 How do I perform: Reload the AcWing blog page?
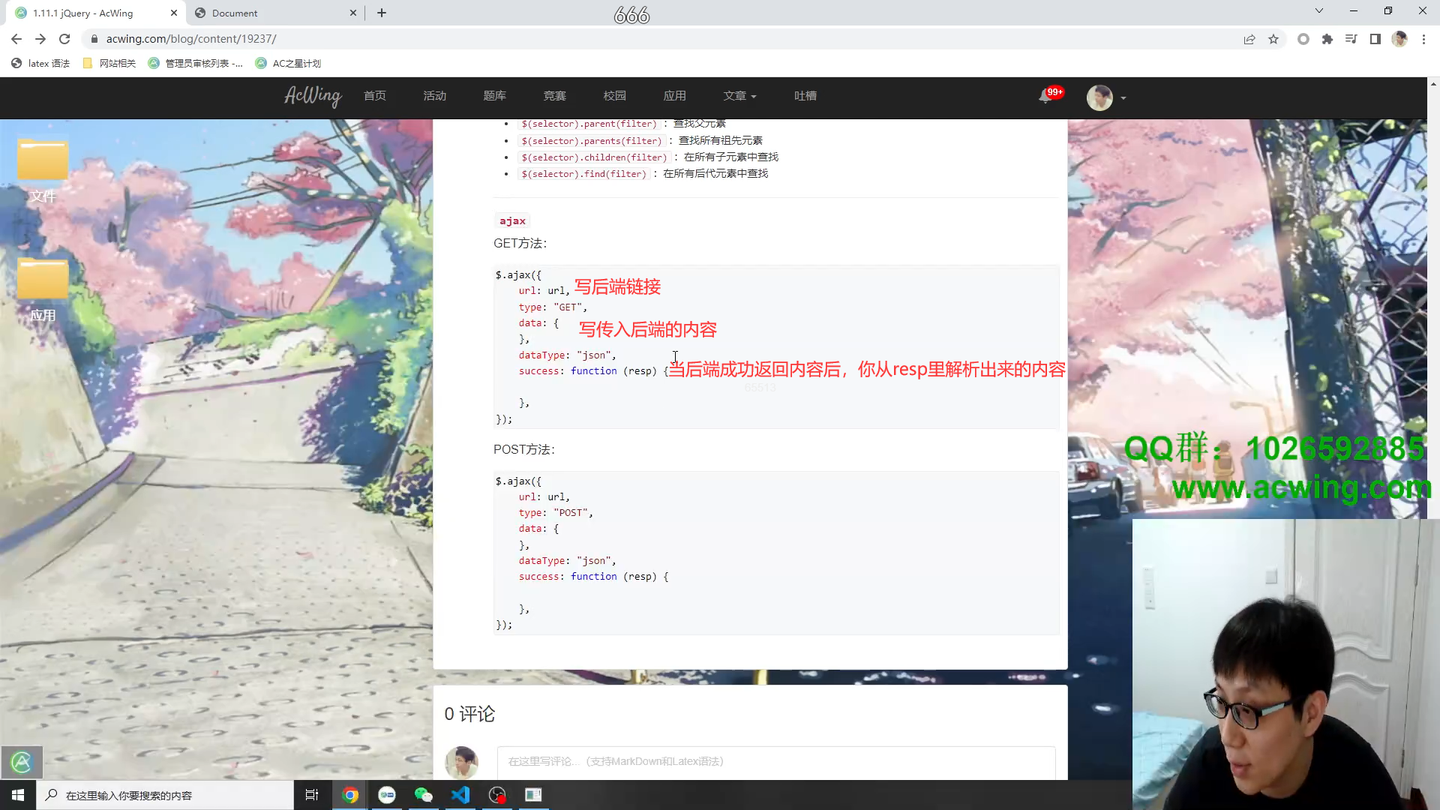click(65, 39)
